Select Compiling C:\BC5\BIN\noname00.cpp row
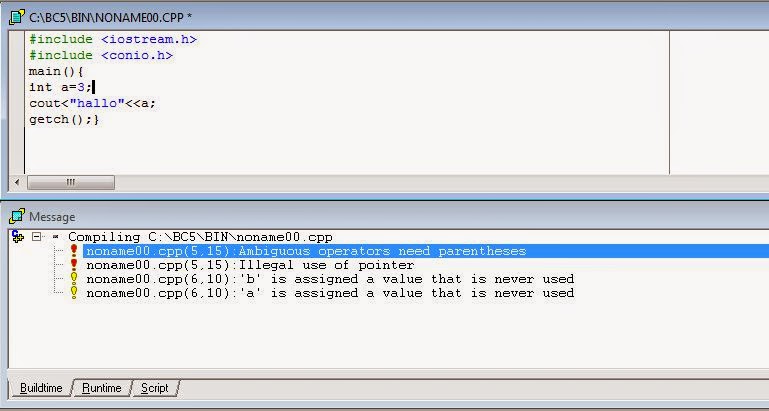The image size is (769, 411). click(200, 237)
